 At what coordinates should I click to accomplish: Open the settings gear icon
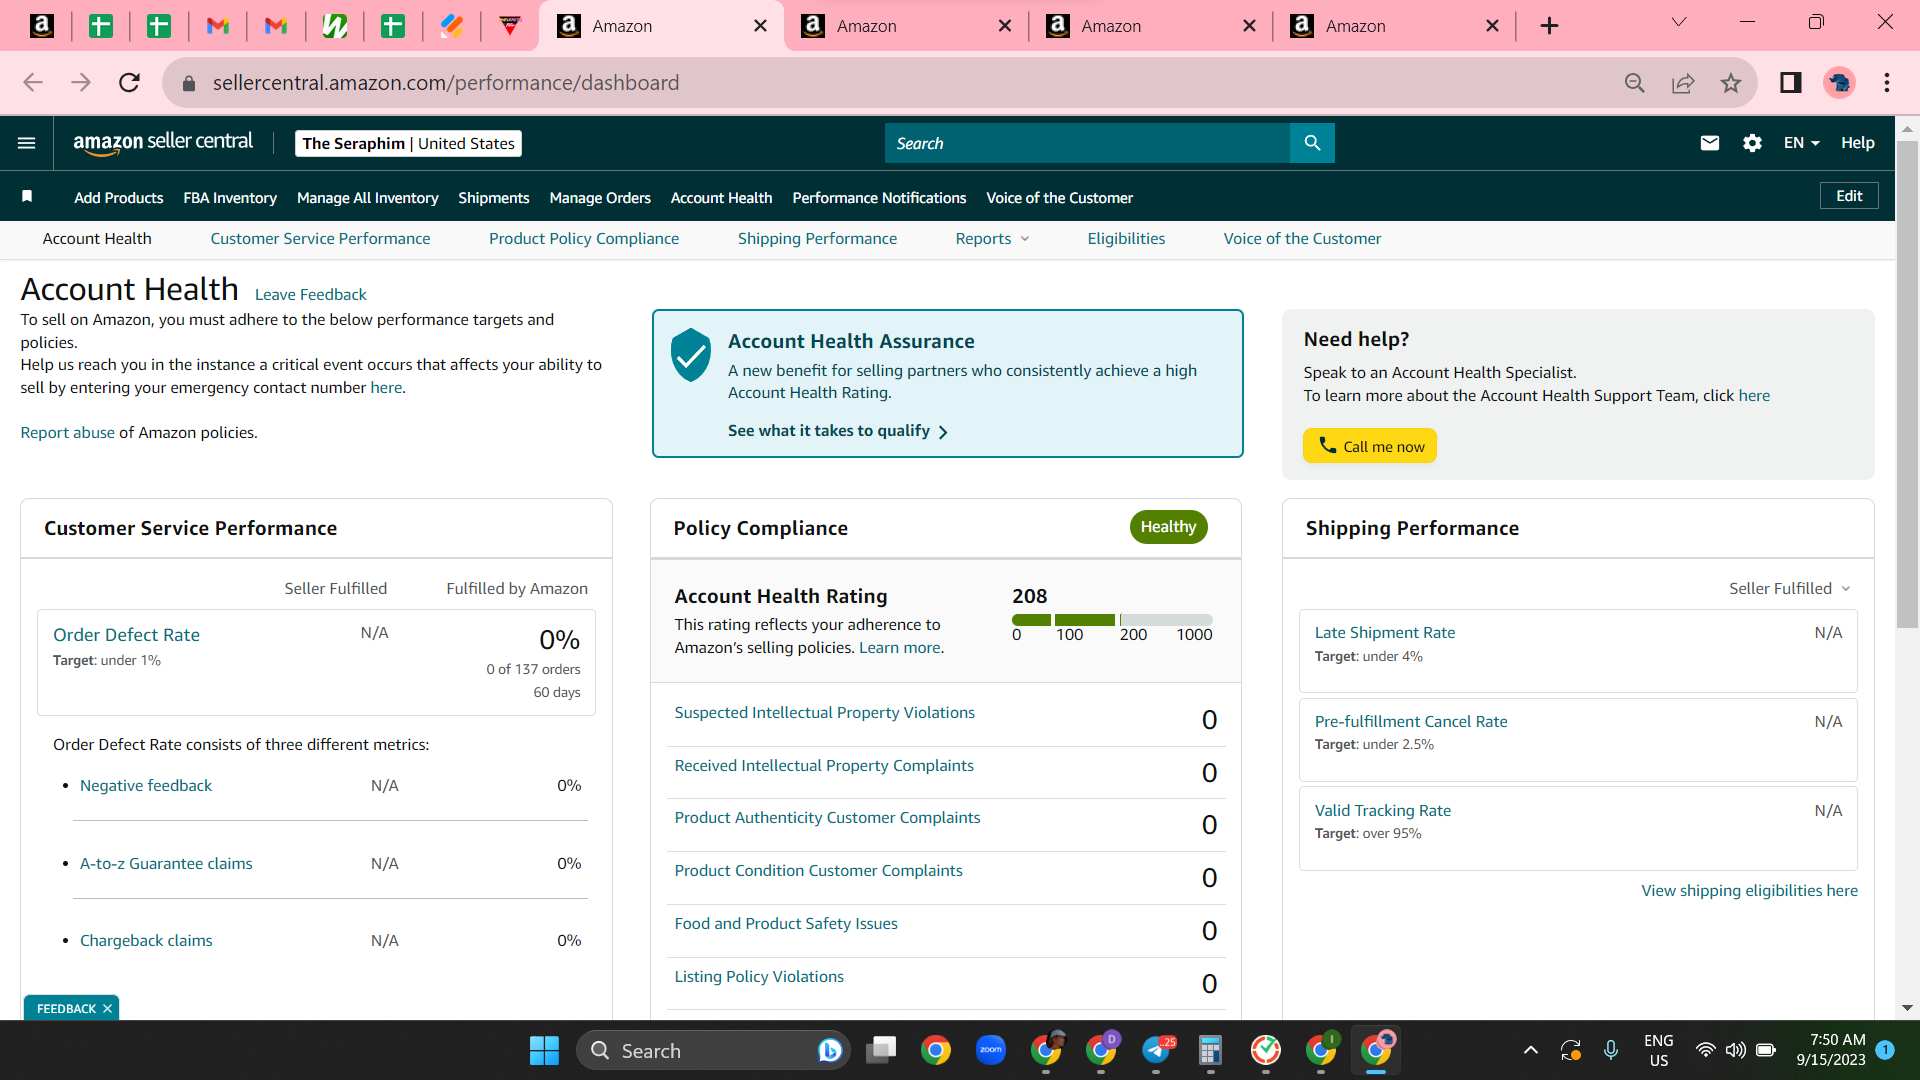click(x=1752, y=143)
